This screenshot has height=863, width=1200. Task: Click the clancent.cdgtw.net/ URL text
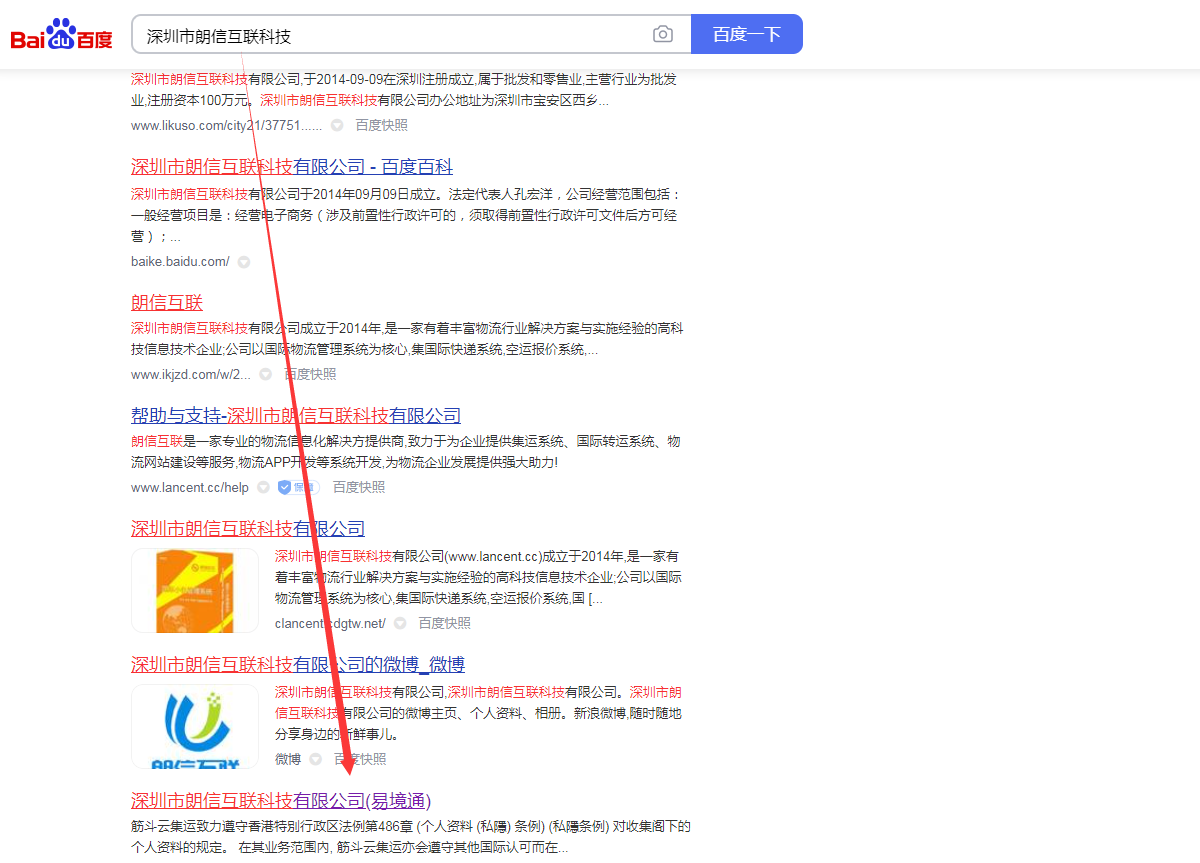330,623
